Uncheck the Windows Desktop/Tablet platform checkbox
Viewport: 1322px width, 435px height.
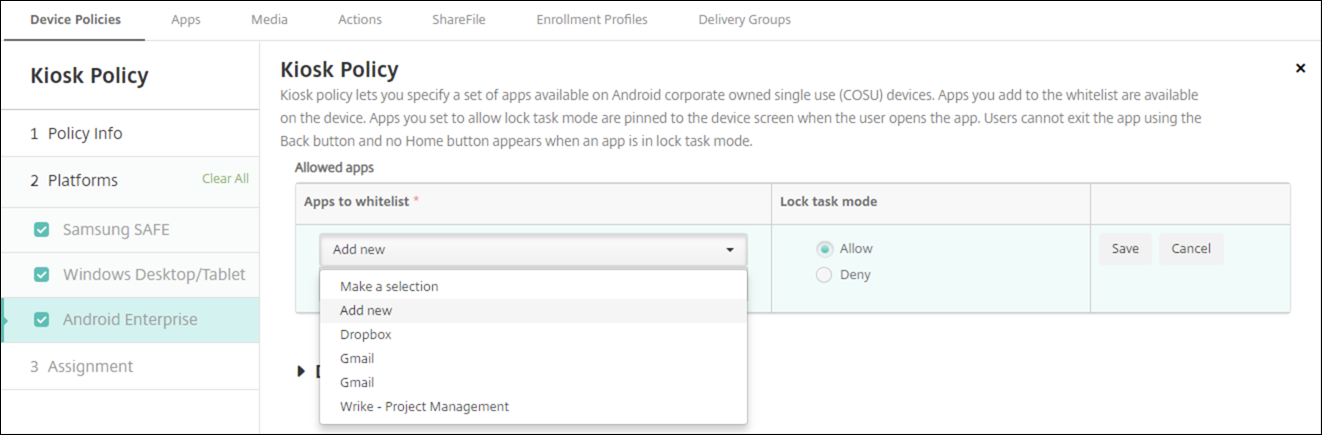41,274
